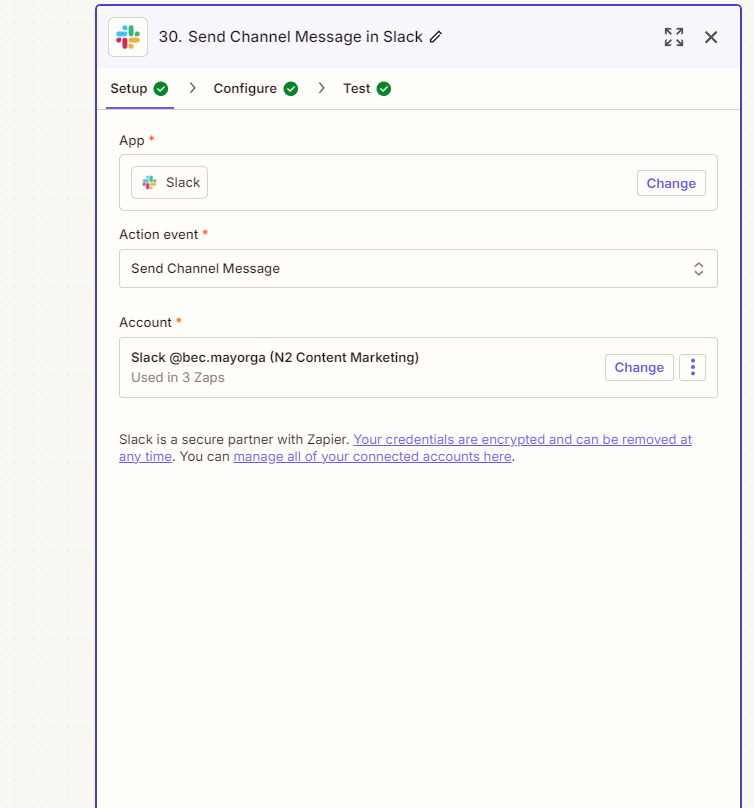754x808 pixels.
Task: Expand the panel to full screen
Action: click(674, 37)
